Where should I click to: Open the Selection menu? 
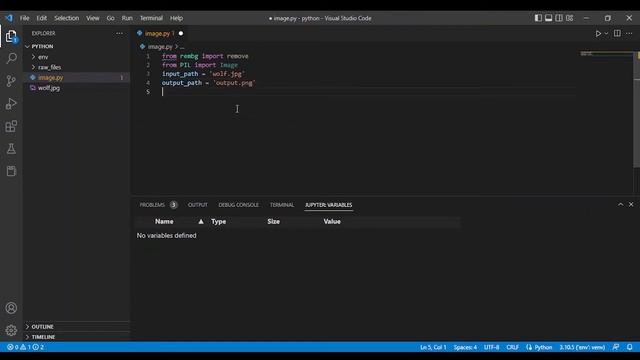click(67, 18)
